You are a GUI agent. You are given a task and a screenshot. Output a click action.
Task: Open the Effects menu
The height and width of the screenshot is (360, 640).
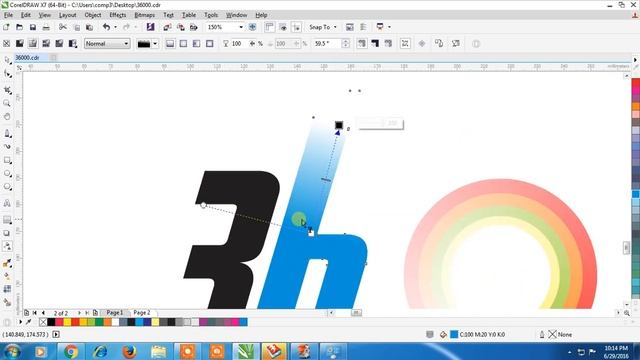[x=118, y=15]
